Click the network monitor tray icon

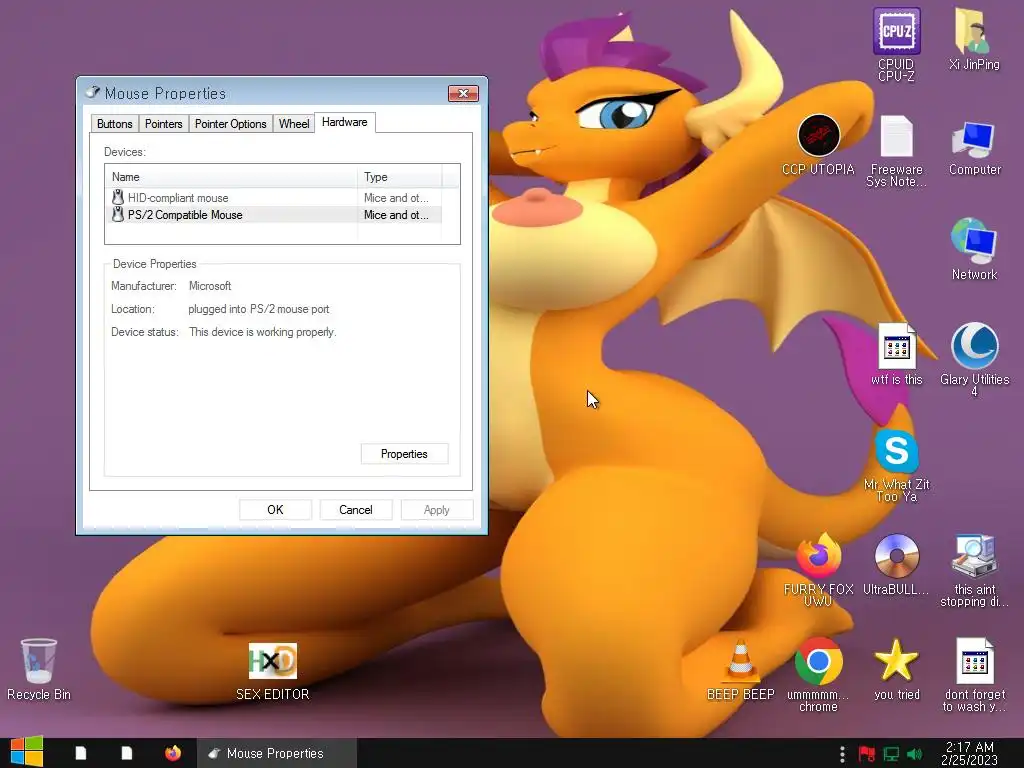point(891,754)
